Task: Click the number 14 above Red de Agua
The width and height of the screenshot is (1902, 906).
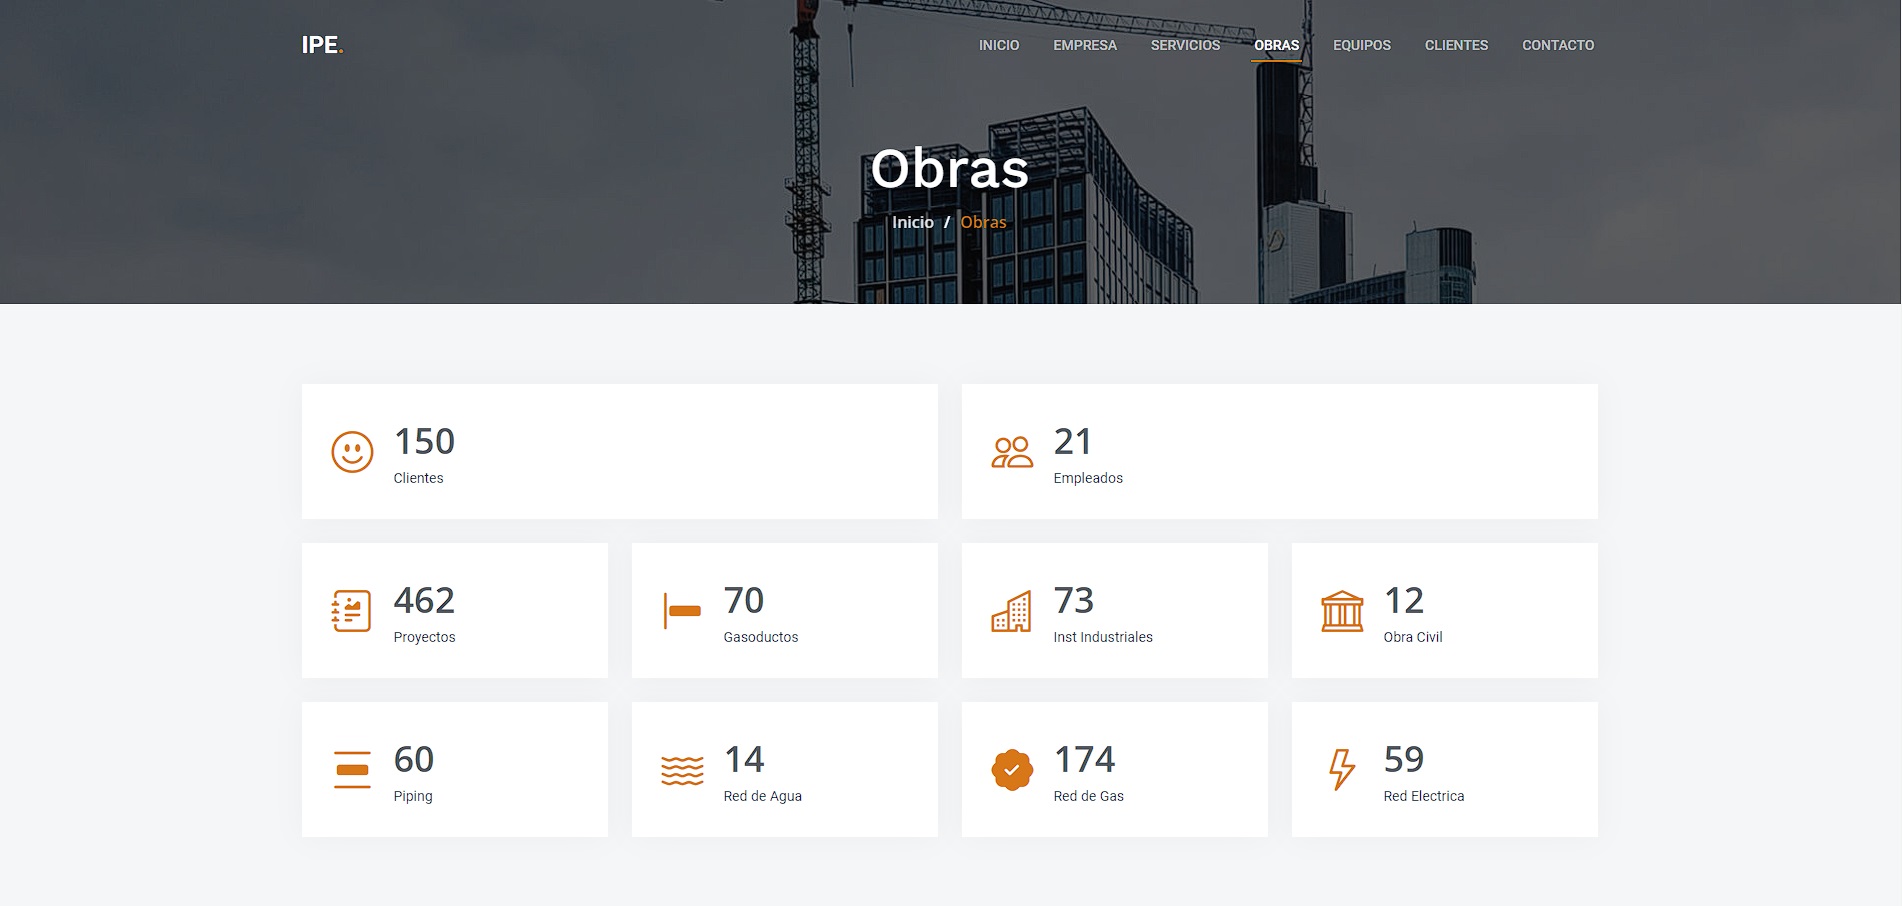Action: pos(744,760)
